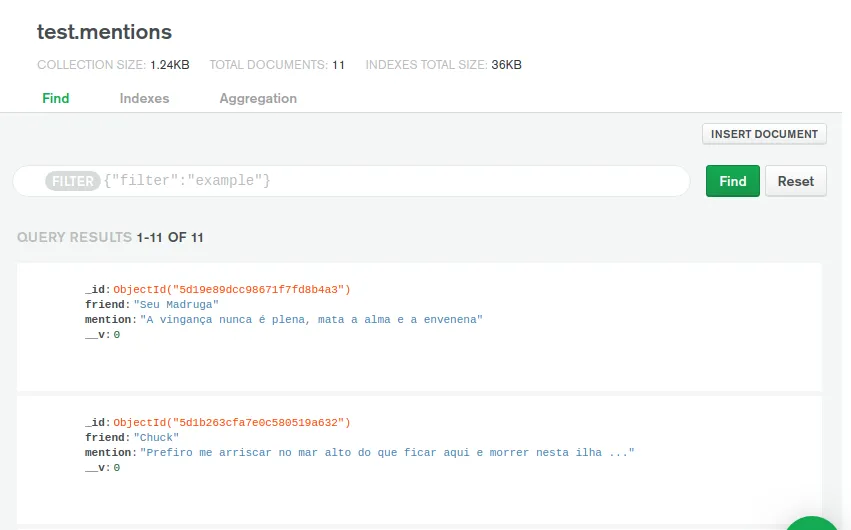Select the Find tab
This screenshot has width=851, height=530.
56,98
